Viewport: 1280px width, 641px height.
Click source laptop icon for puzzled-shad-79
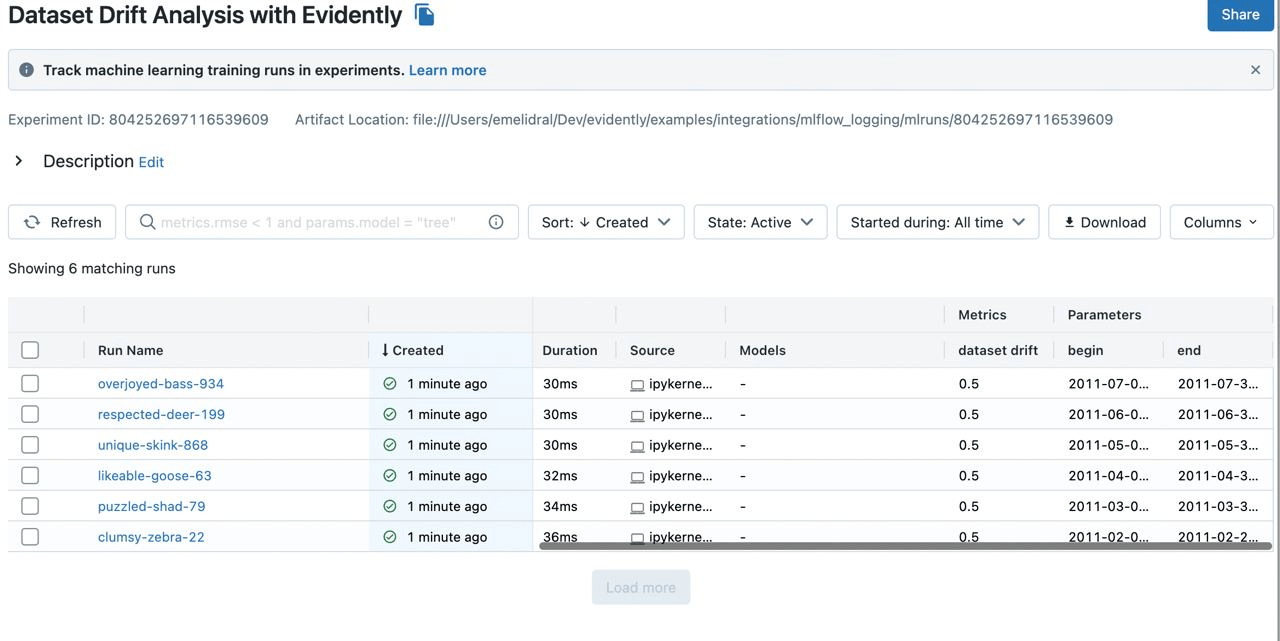[637, 507]
